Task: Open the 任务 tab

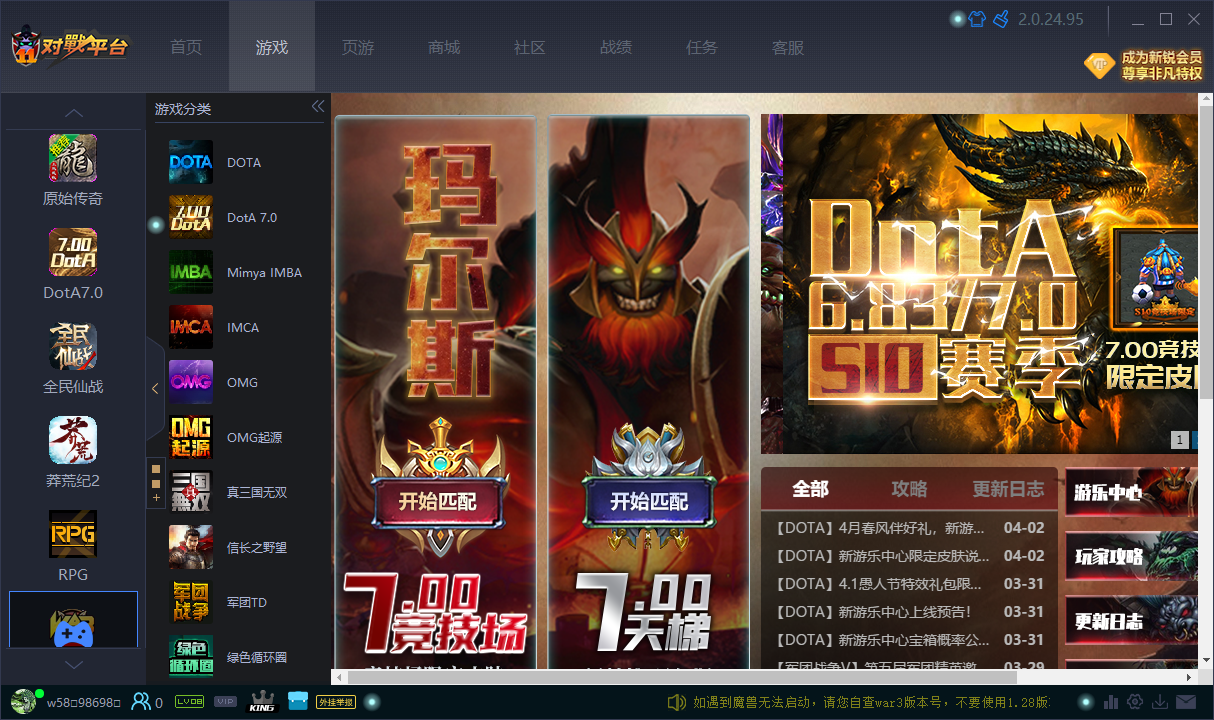Action: pyautogui.click(x=702, y=47)
